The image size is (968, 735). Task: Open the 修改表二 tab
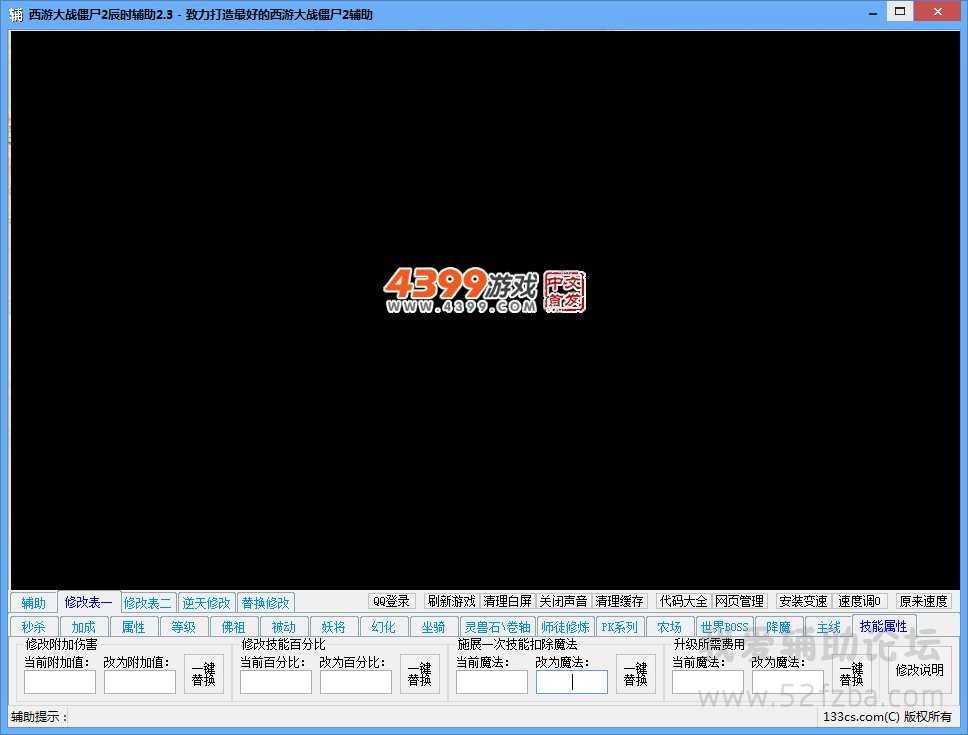(x=148, y=602)
